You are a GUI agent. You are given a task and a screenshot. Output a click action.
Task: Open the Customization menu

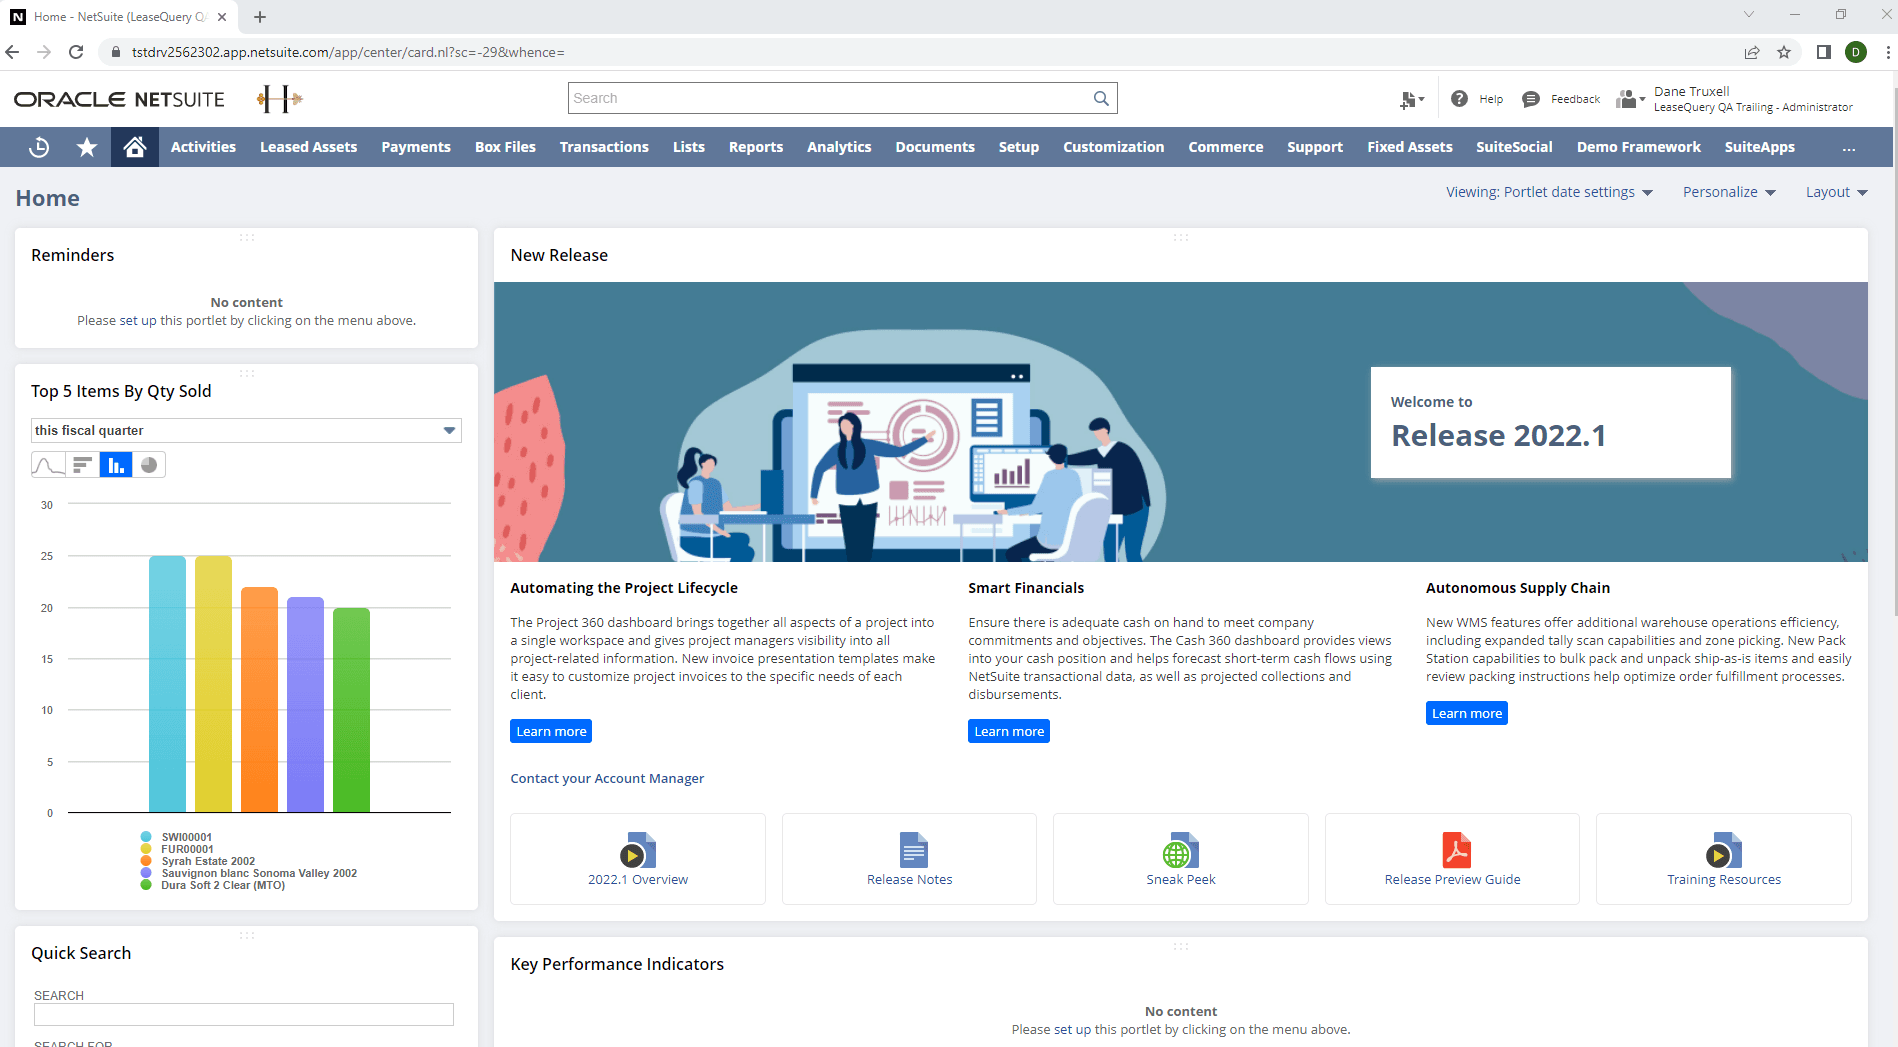pyautogui.click(x=1113, y=147)
